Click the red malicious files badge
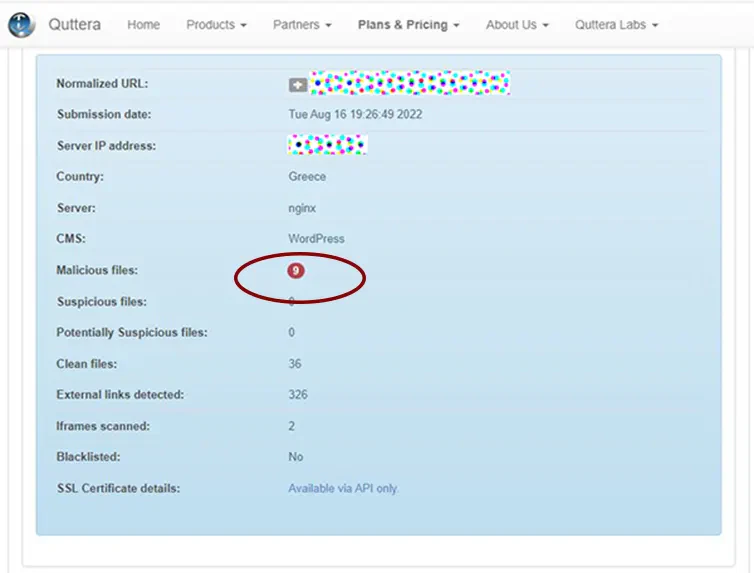The image size is (754, 573). [296, 270]
